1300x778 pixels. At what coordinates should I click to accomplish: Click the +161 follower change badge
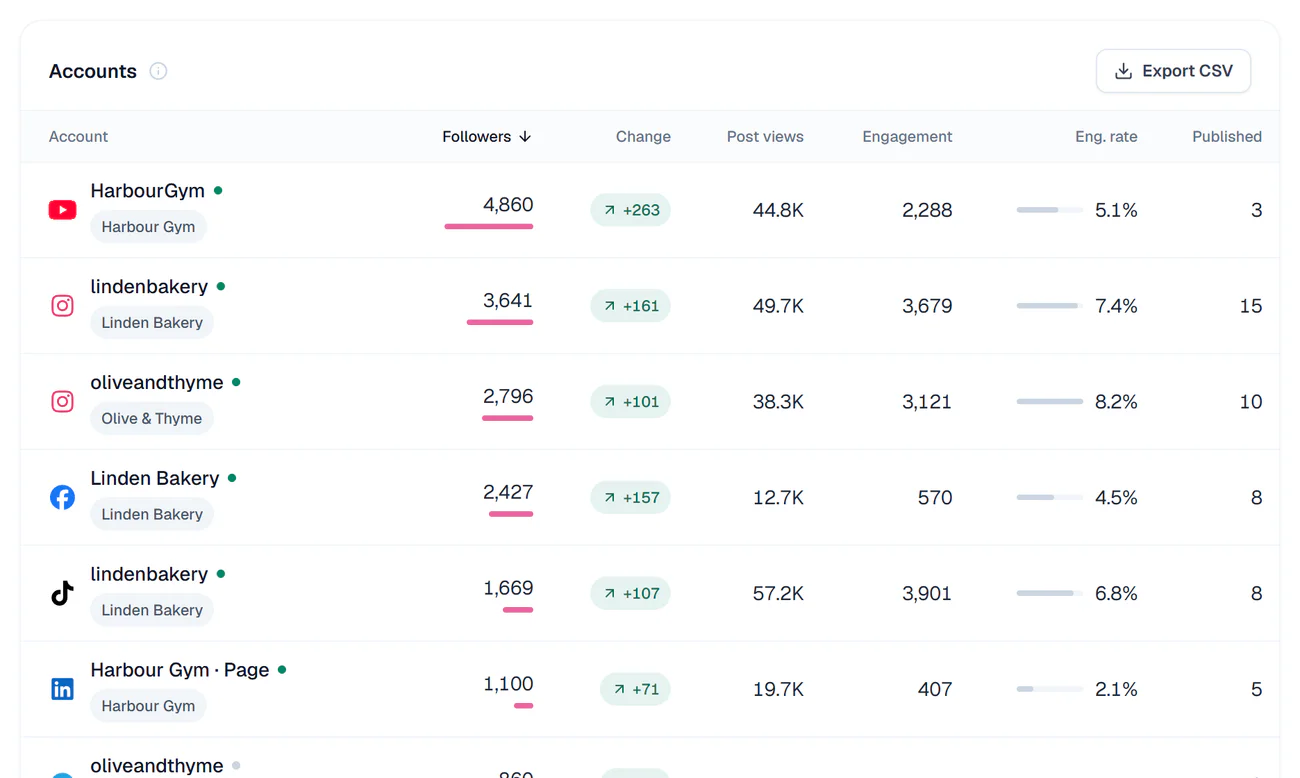click(x=630, y=306)
